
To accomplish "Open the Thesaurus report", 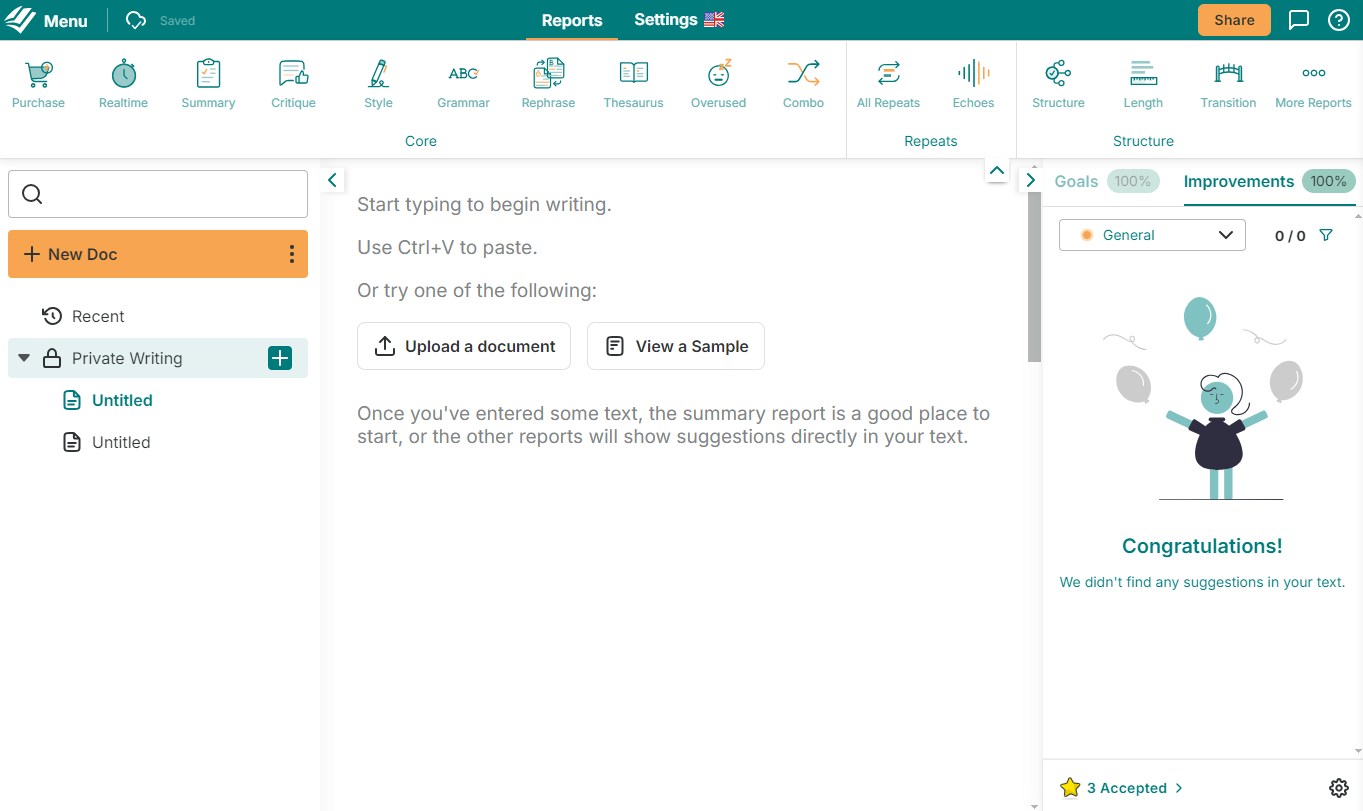I will pyautogui.click(x=633, y=84).
